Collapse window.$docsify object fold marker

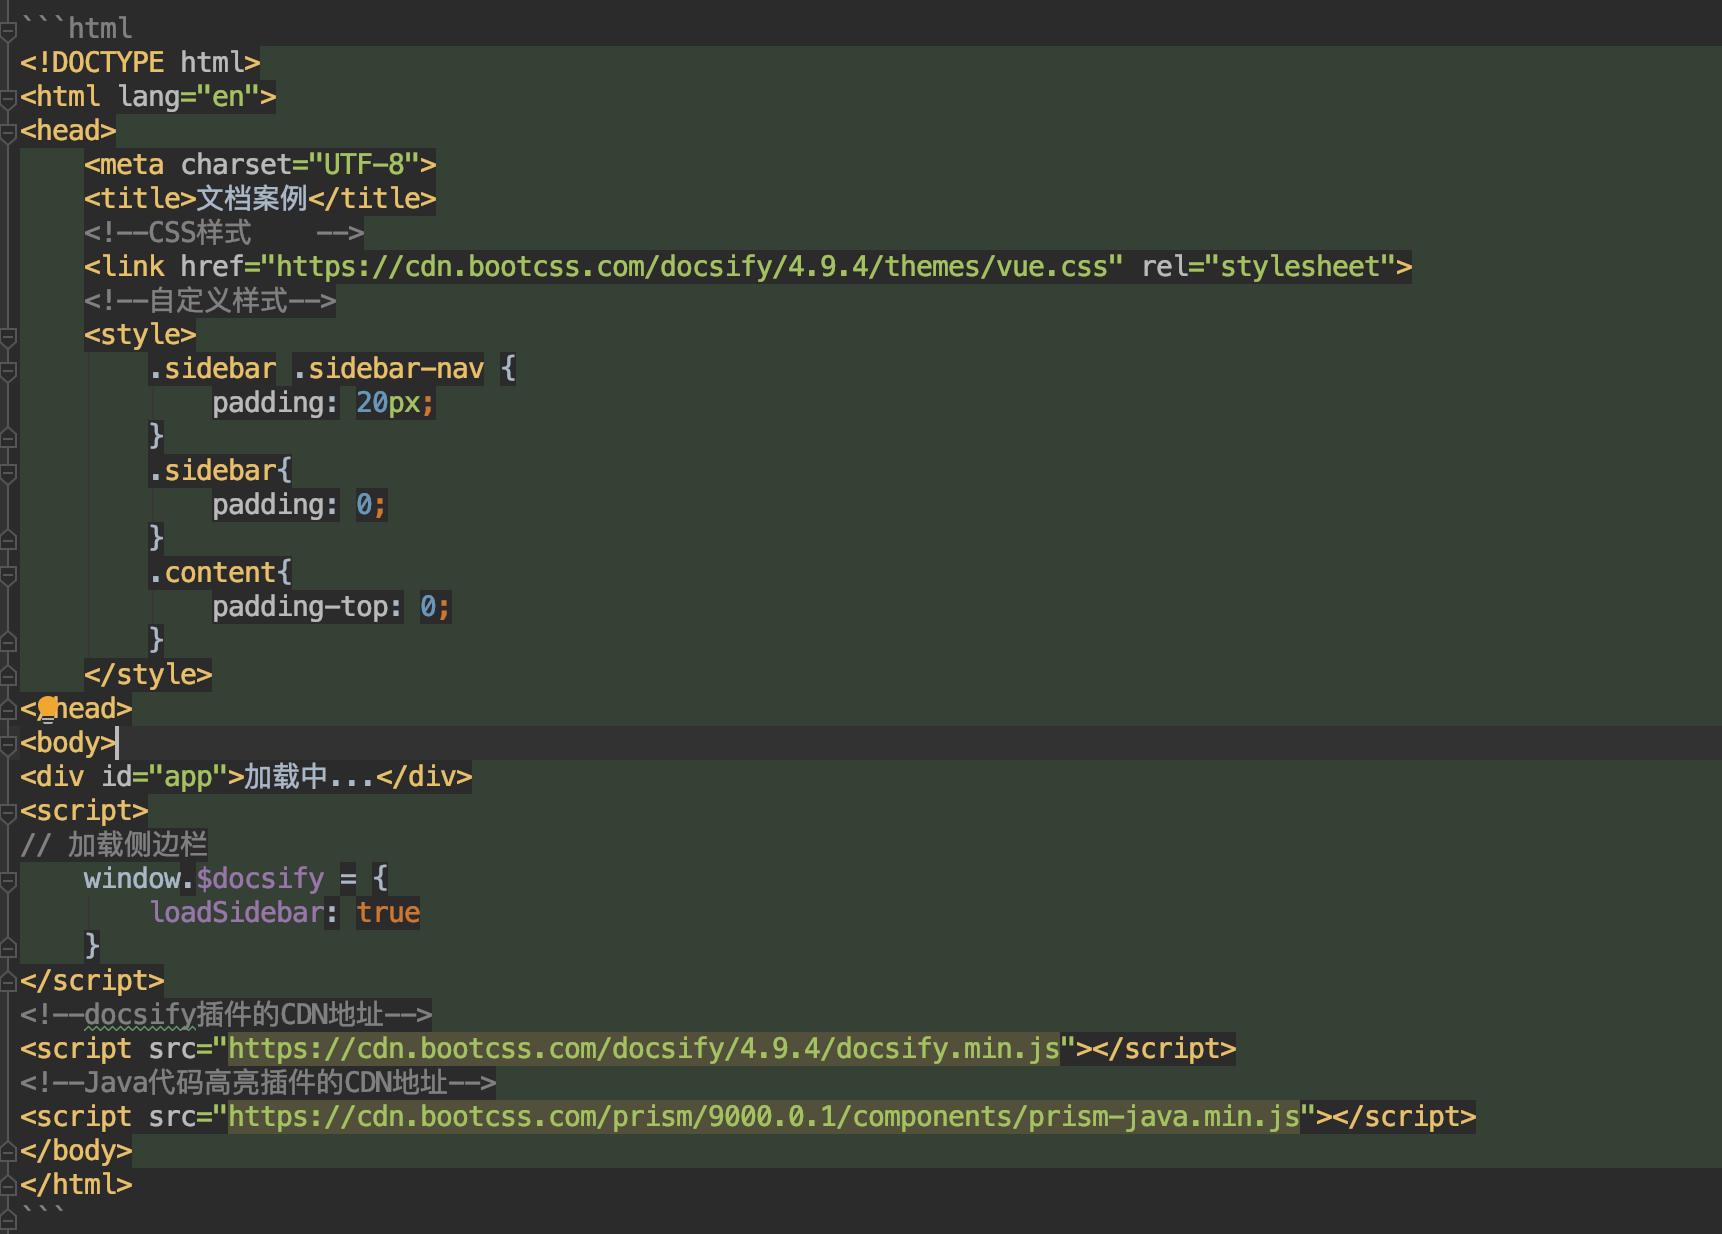pos(8,879)
